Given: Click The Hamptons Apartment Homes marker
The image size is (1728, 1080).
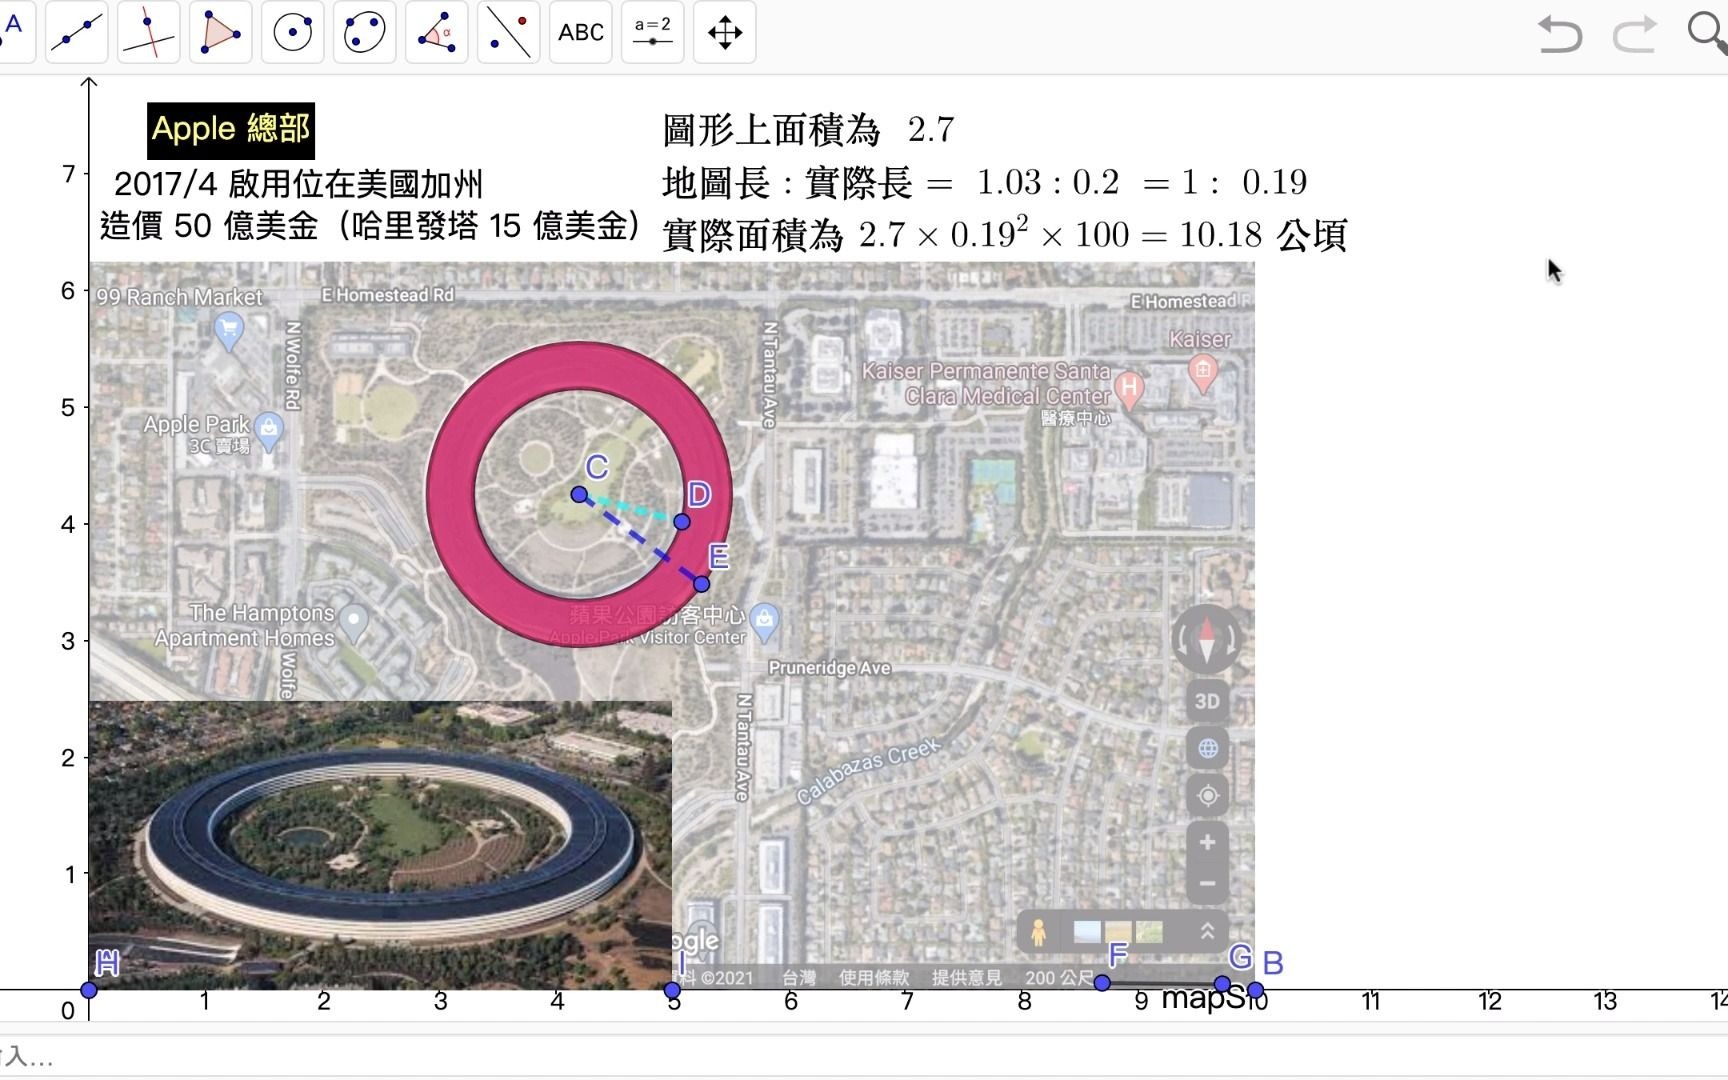Looking at the screenshot, I should point(353,622).
